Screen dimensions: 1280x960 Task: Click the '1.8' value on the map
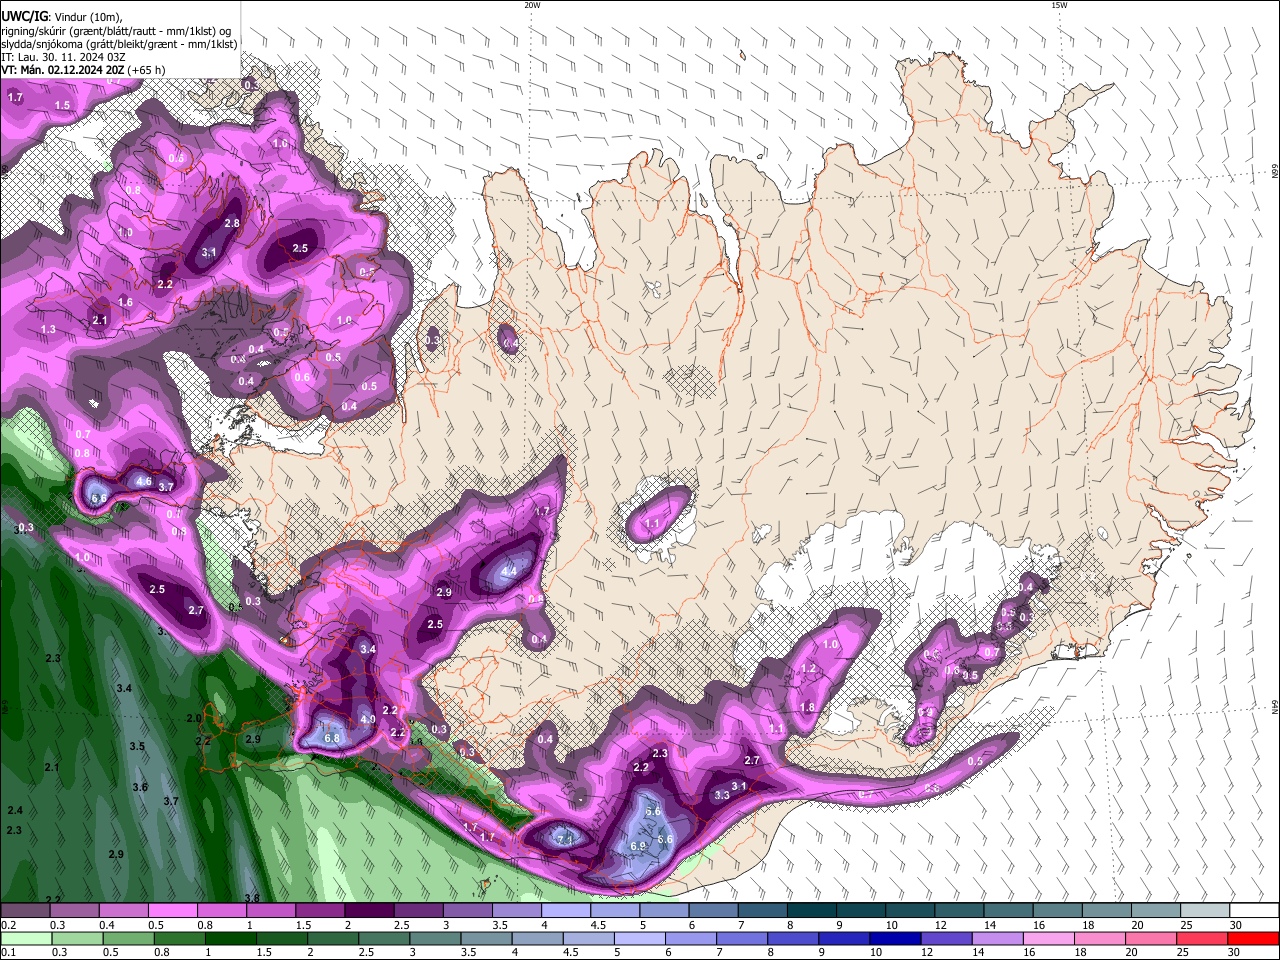[807, 707]
